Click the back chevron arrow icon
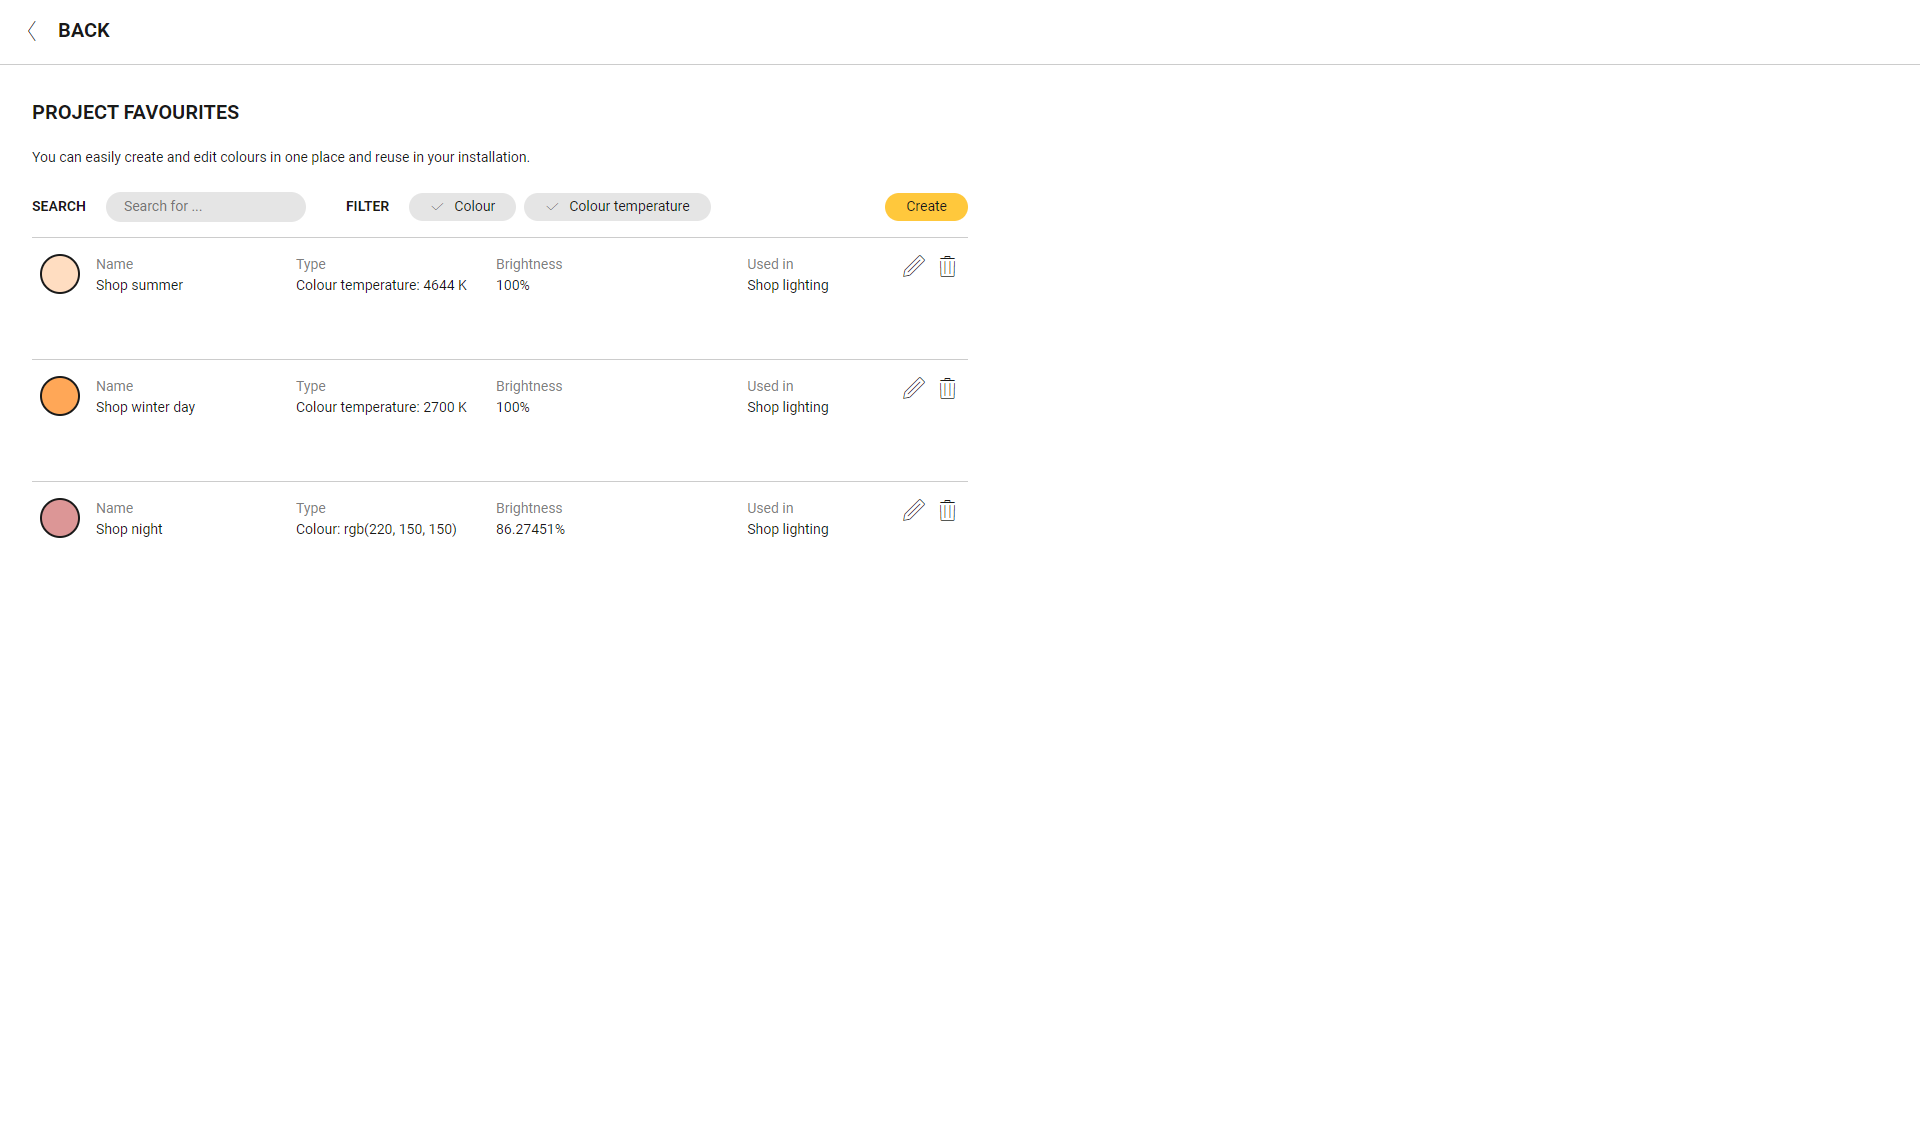The width and height of the screenshot is (1920, 1129). (32, 31)
